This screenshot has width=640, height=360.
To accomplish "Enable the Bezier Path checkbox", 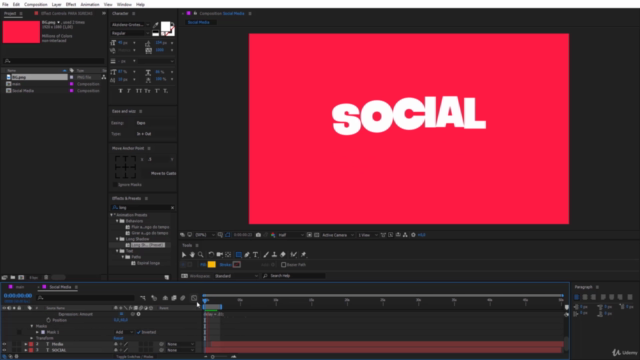I will pos(284,265).
